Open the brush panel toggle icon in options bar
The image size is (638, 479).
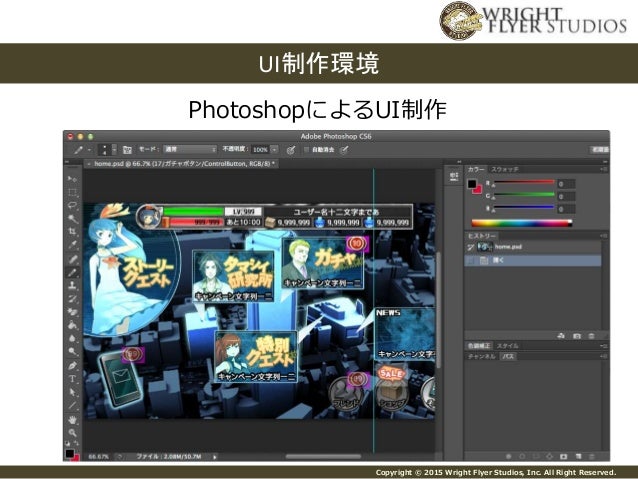click(x=127, y=150)
